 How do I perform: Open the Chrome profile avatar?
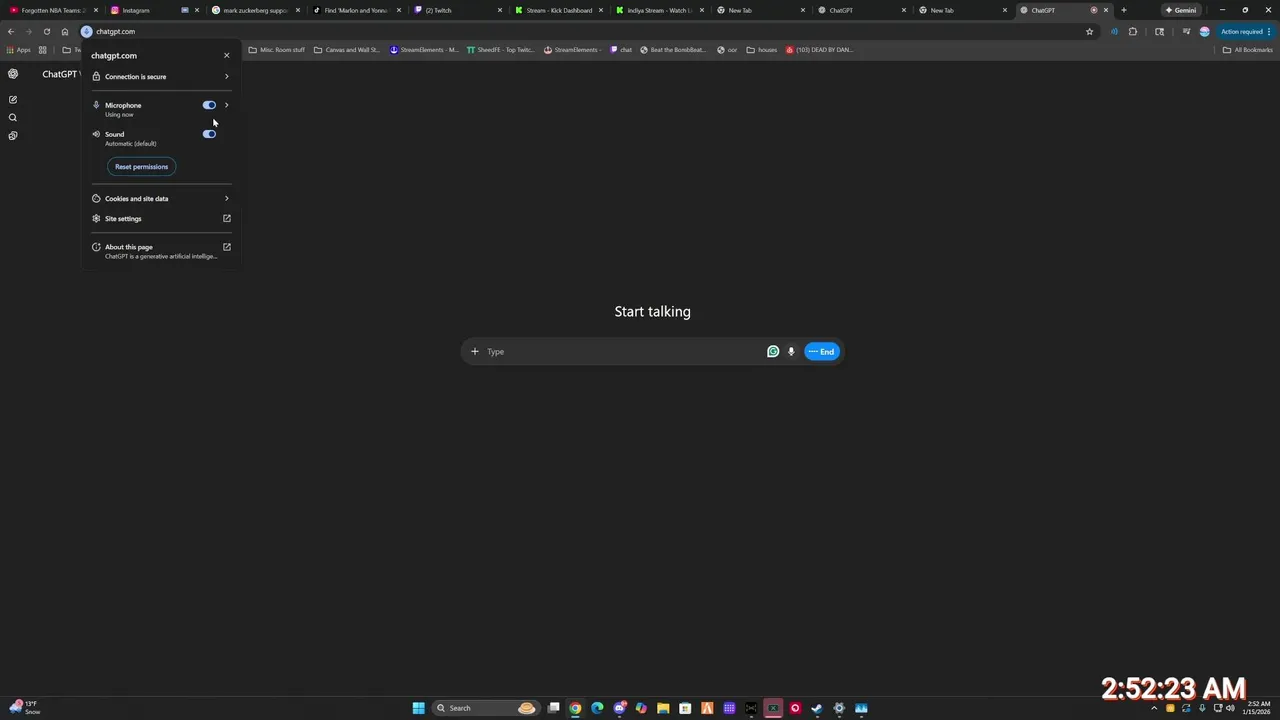click(x=1204, y=31)
